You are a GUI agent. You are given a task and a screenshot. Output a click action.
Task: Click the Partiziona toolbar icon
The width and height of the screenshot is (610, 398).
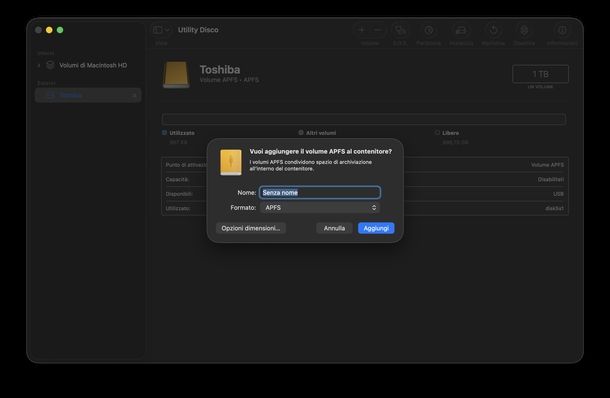click(x=429, y=30)
